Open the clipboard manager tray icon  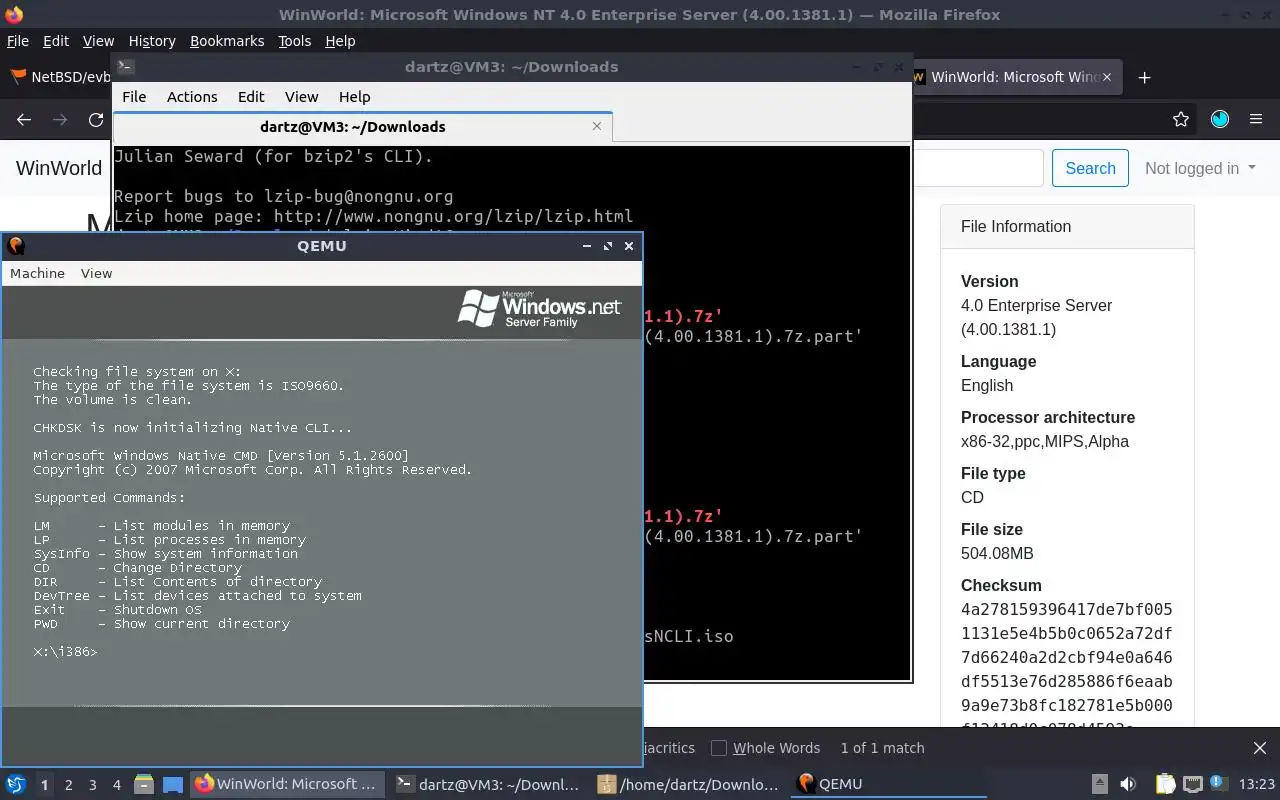click(1166, 784)
